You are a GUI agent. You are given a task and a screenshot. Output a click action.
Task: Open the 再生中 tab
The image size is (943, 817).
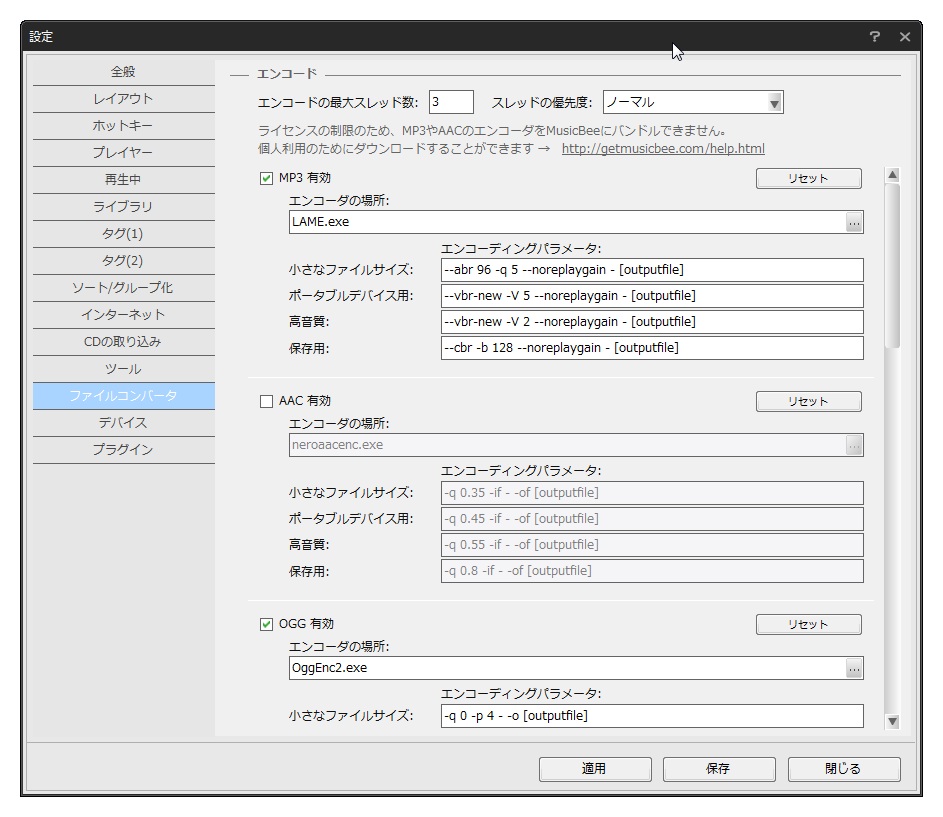point(123,180)
